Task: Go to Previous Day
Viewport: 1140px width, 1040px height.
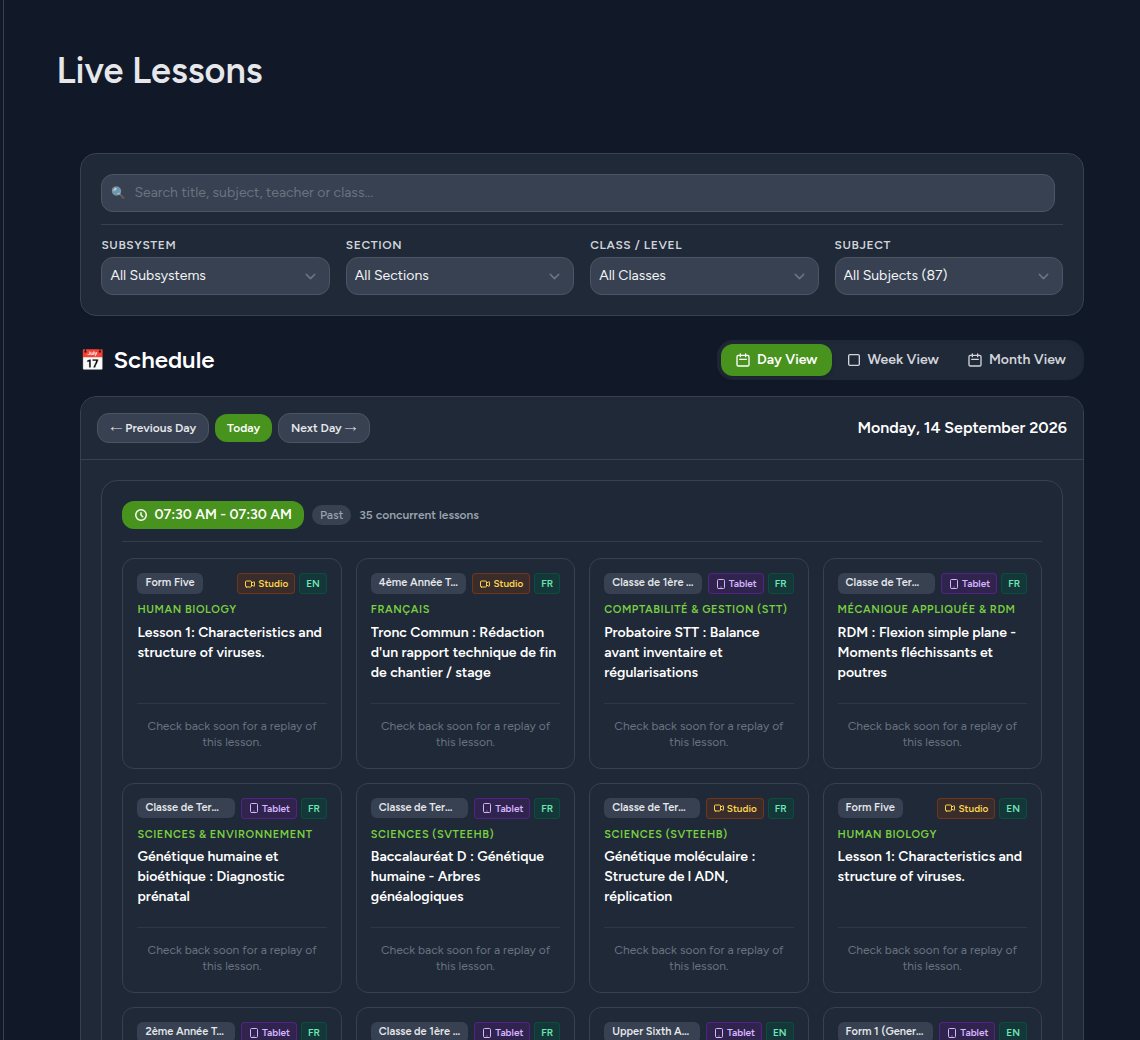Action: (x=153, y=428)
